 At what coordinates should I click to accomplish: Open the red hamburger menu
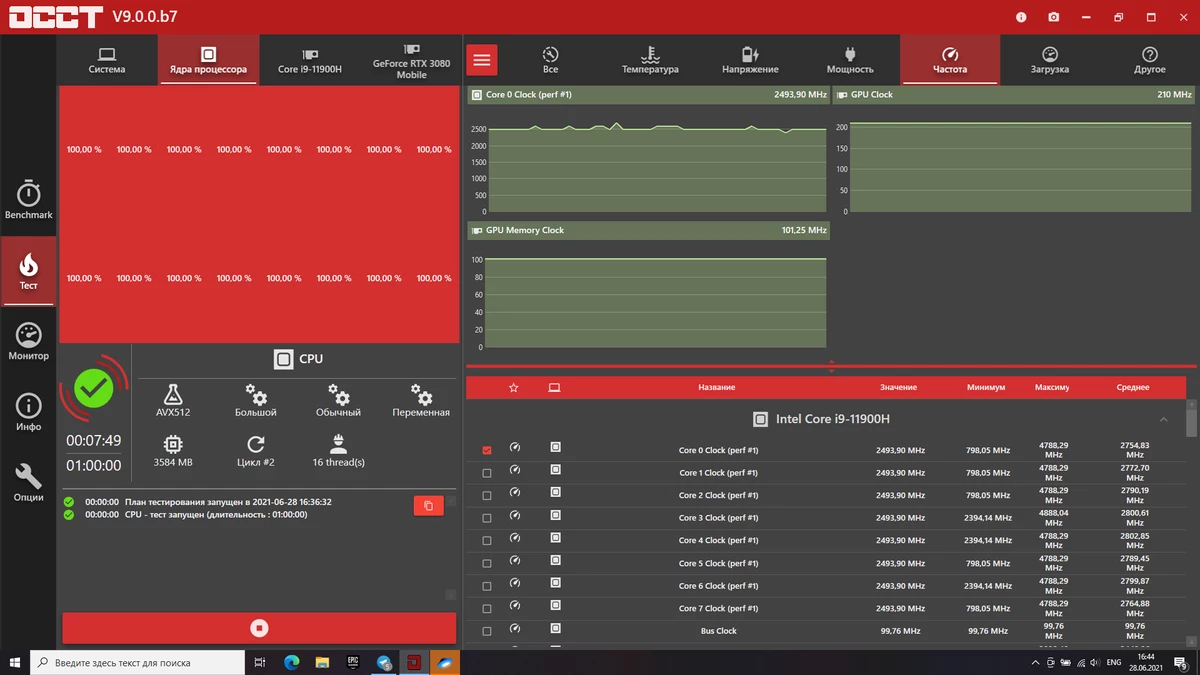[x=482, y=60]
